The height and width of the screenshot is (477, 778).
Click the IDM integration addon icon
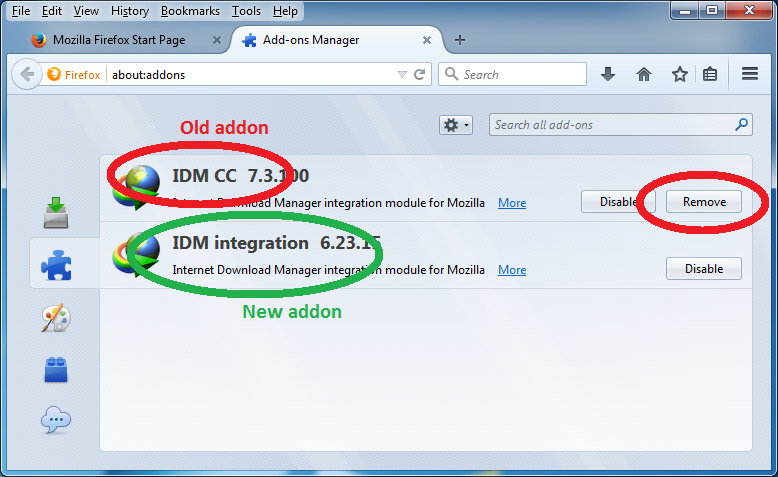pyautogui.click(x=136, y=256)
